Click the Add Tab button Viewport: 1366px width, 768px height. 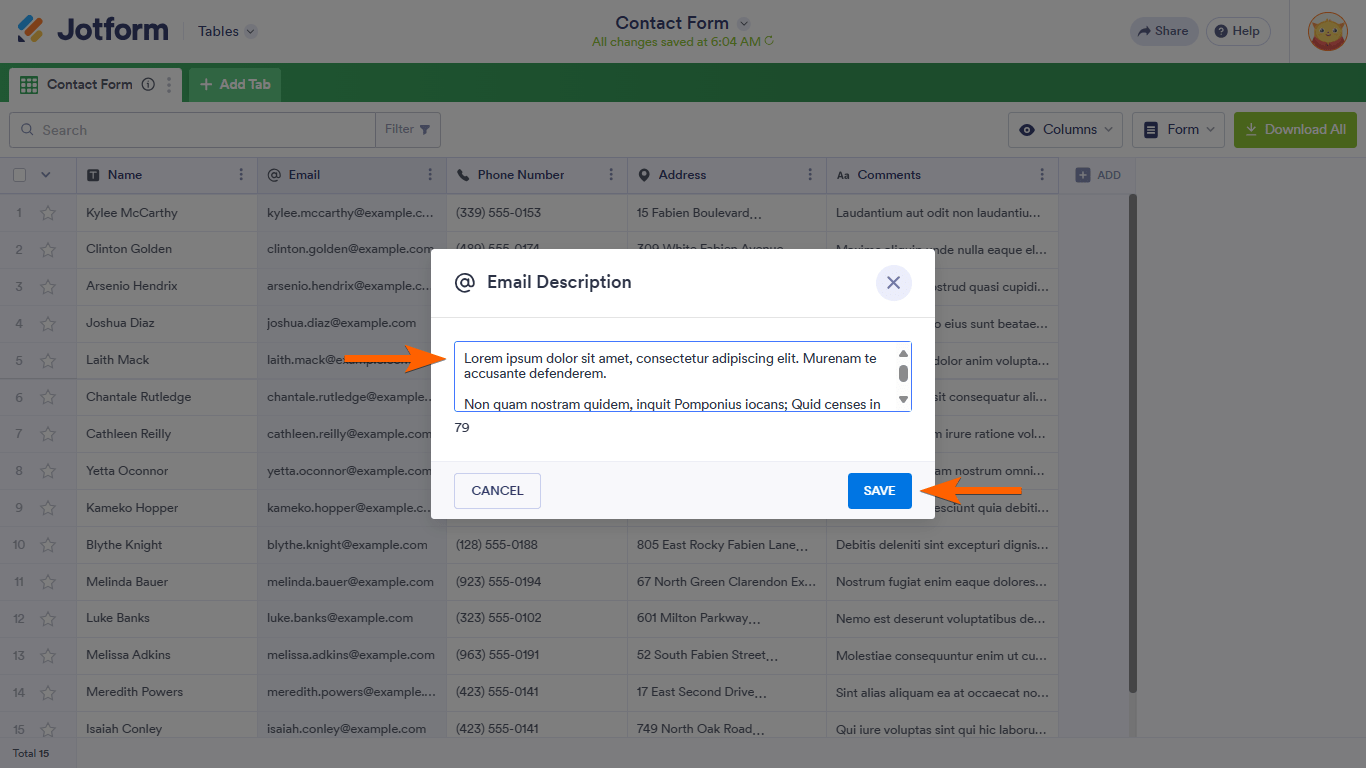[x=235, y=85]
